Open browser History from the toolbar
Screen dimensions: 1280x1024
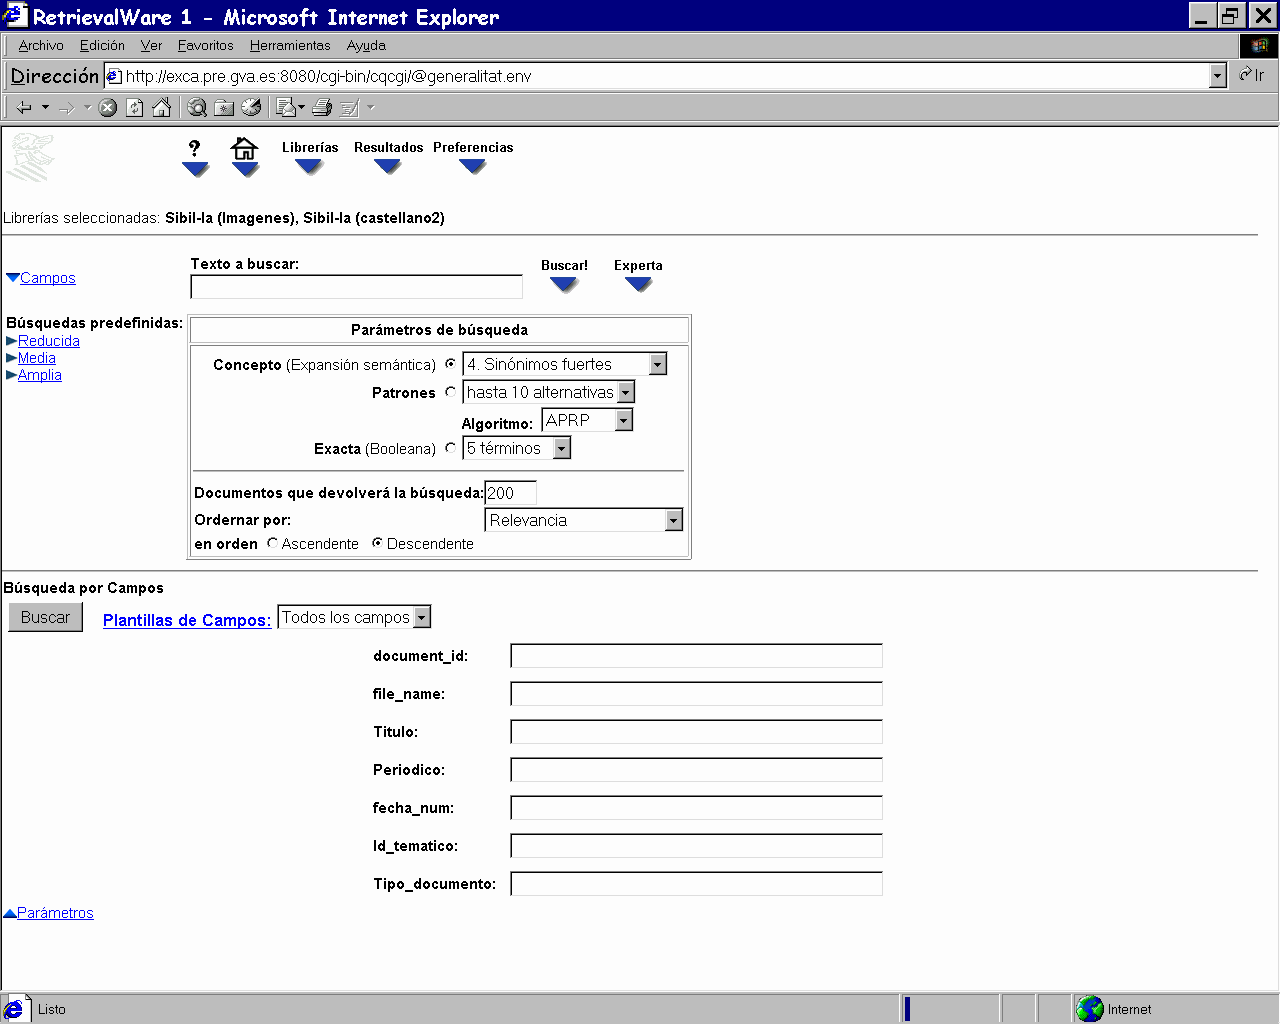(251, 108)
